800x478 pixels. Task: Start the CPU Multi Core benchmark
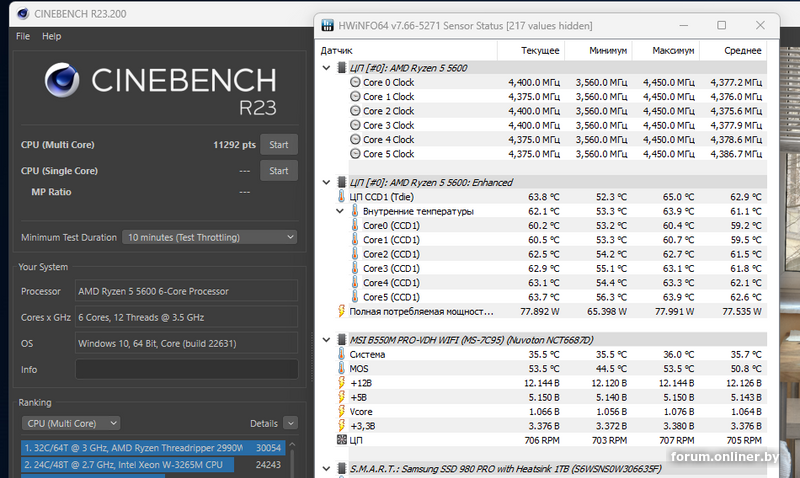point(279,144)
